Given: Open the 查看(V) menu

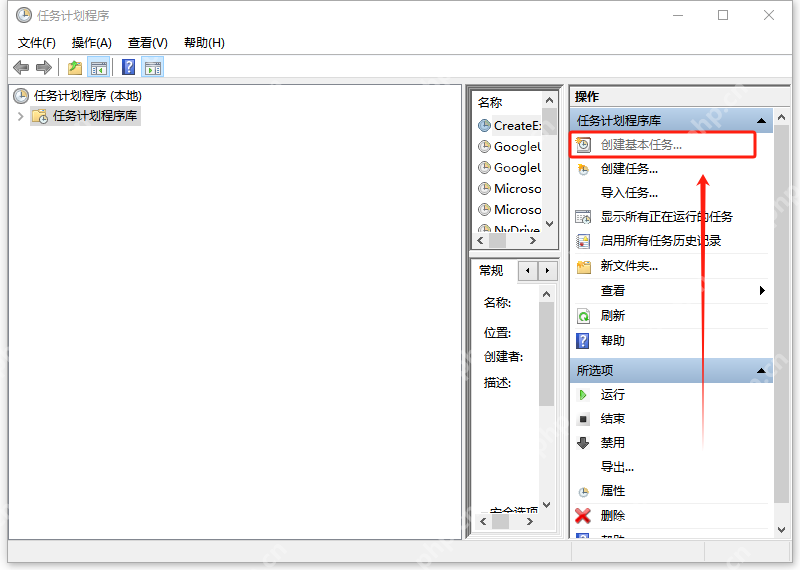Looking at the screenshot, I should [x=147, y=43].
